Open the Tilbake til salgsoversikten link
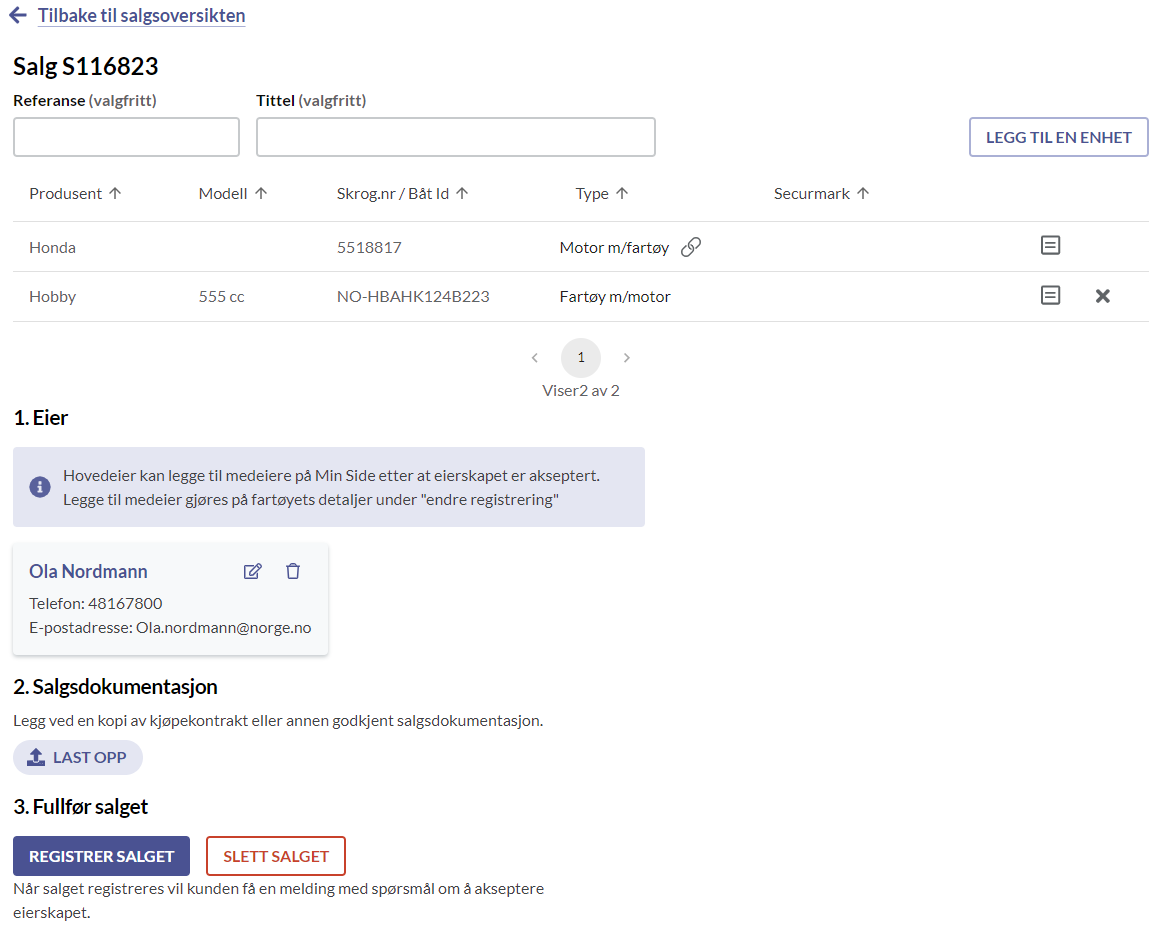The image size is (1159, 930). click(x=141, y=16)
